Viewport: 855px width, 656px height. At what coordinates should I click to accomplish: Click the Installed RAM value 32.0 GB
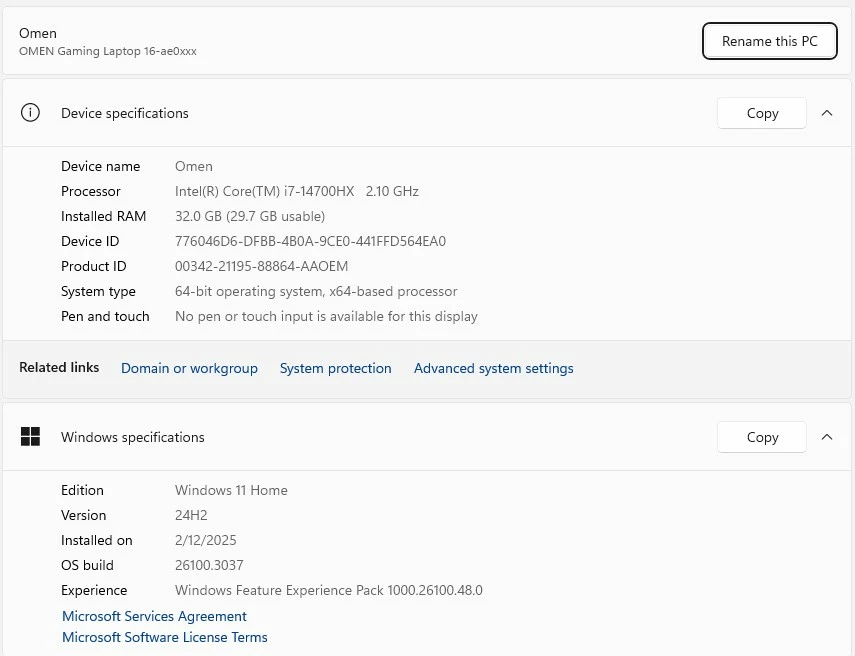250,216
